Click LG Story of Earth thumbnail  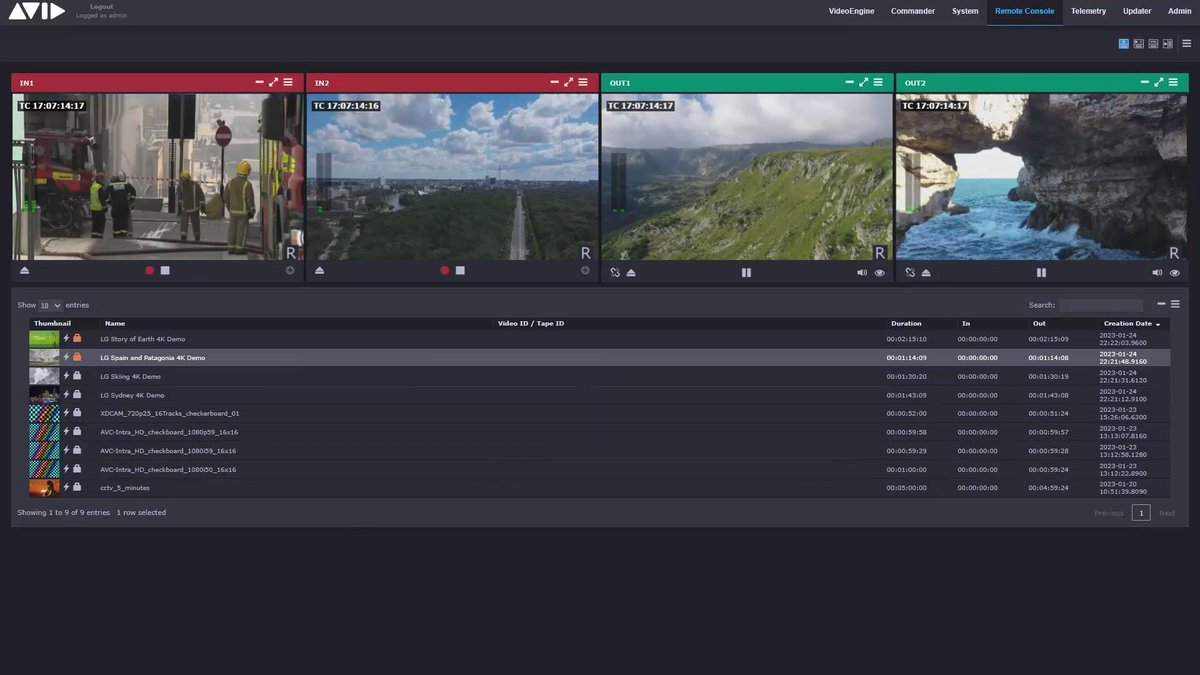[44, 339]
